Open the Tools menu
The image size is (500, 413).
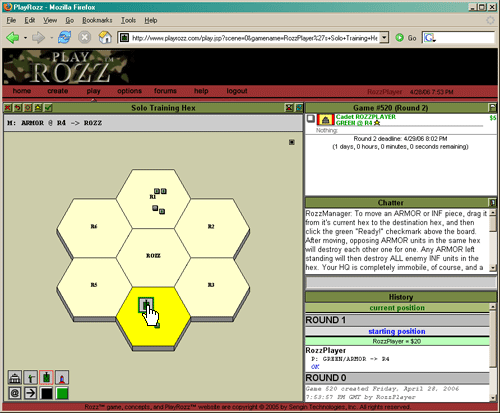[128, 20]
